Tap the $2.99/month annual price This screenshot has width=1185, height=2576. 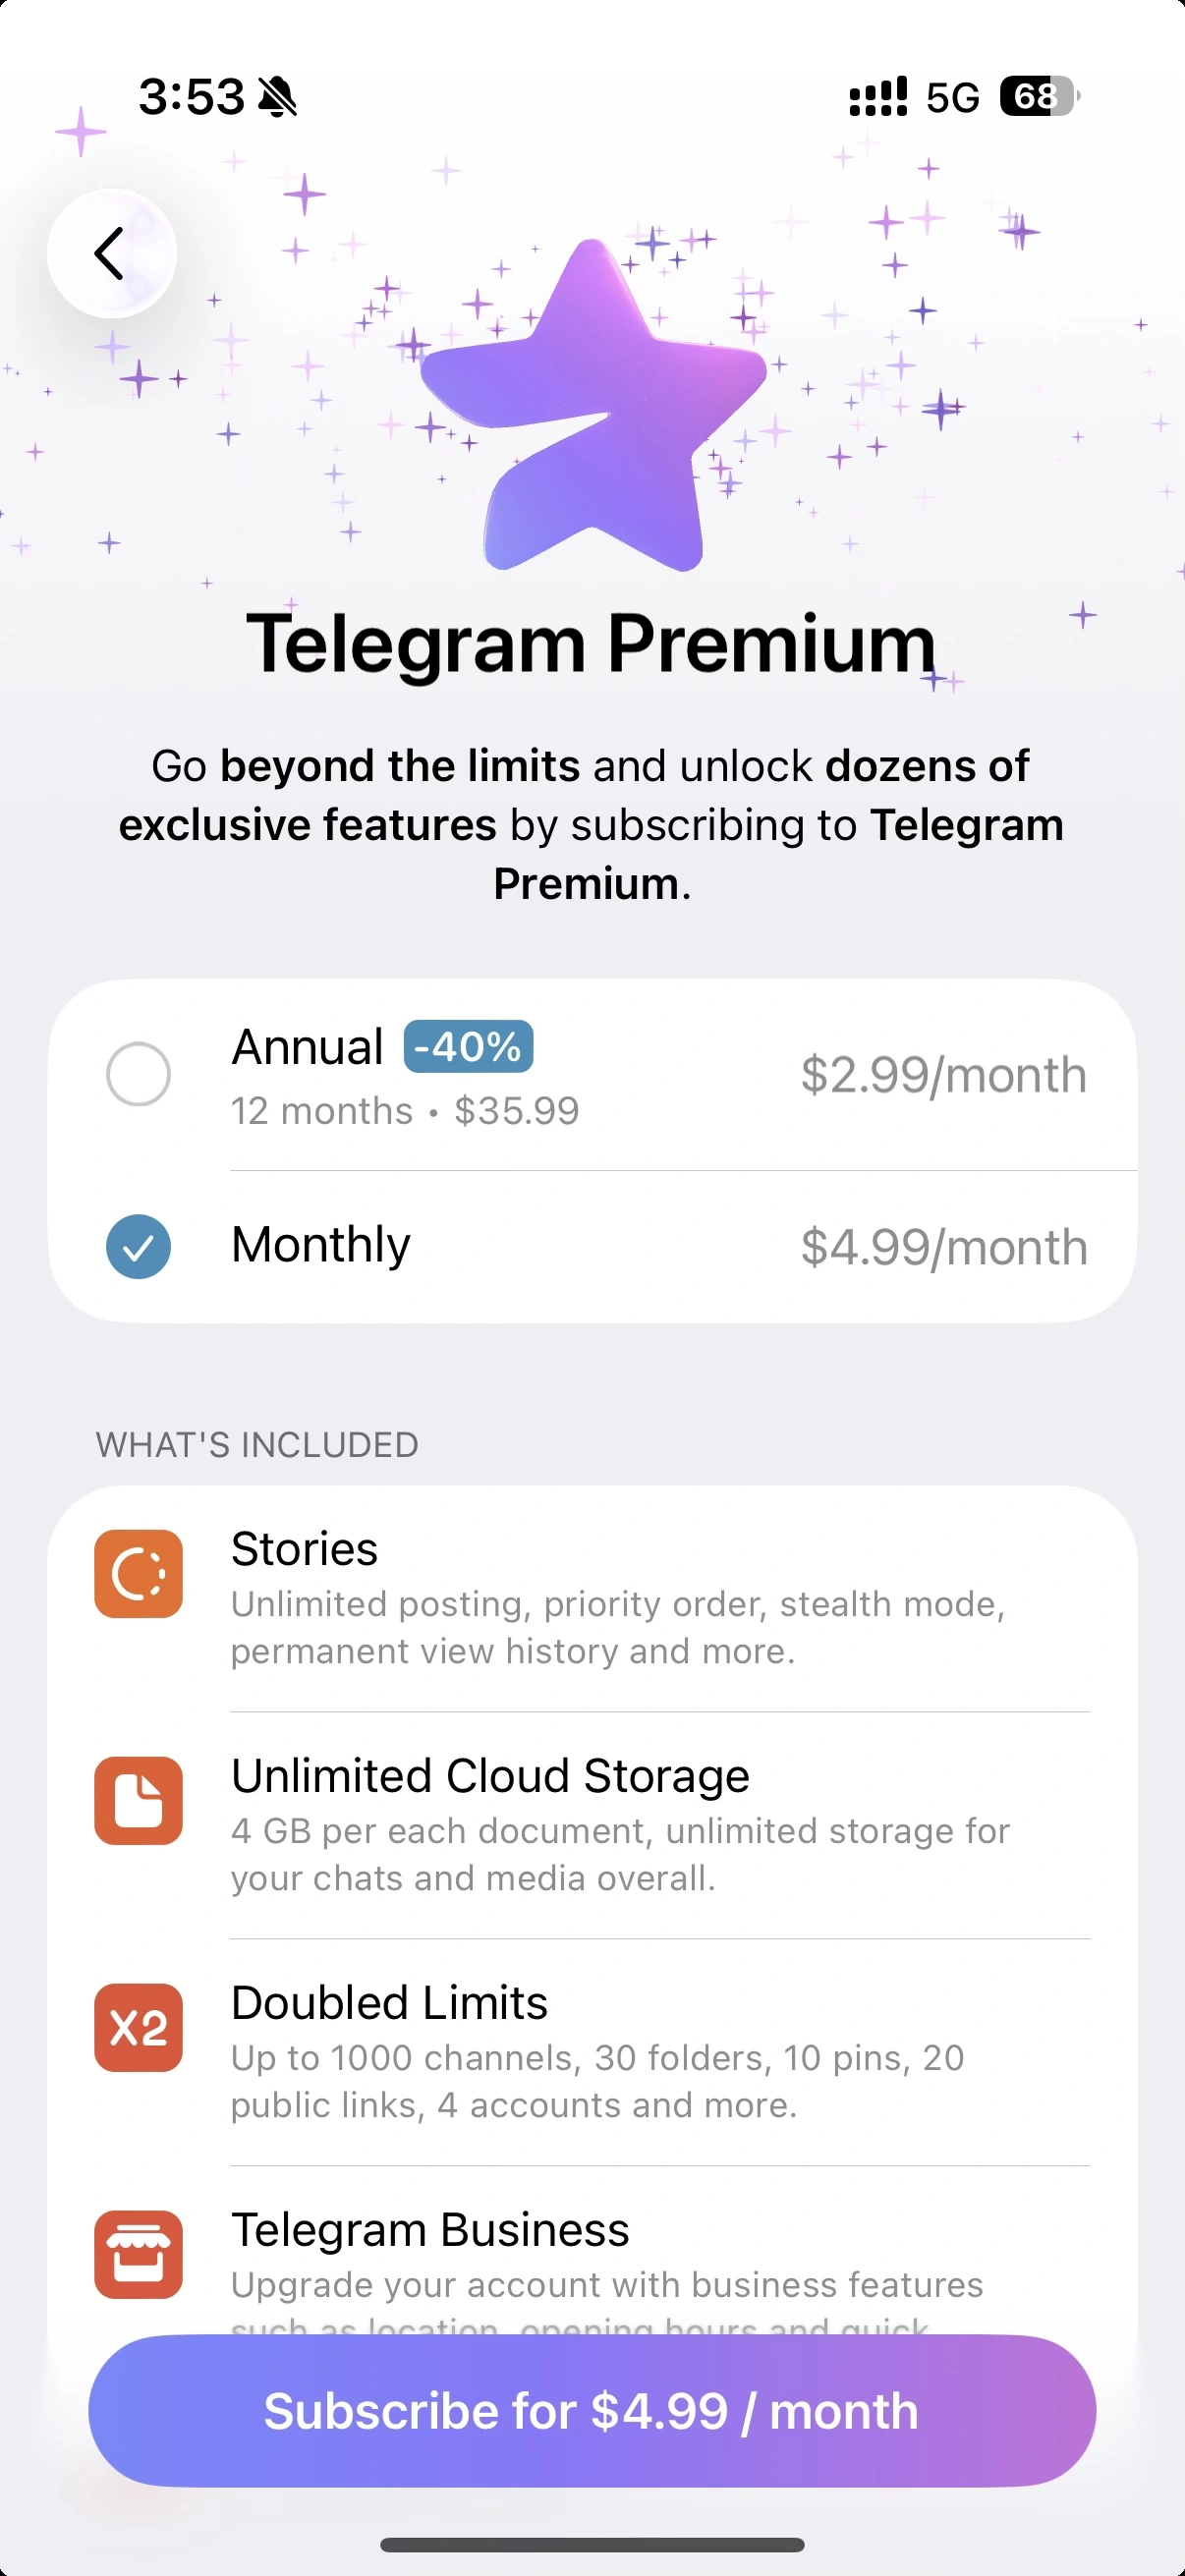point(943,1075)
